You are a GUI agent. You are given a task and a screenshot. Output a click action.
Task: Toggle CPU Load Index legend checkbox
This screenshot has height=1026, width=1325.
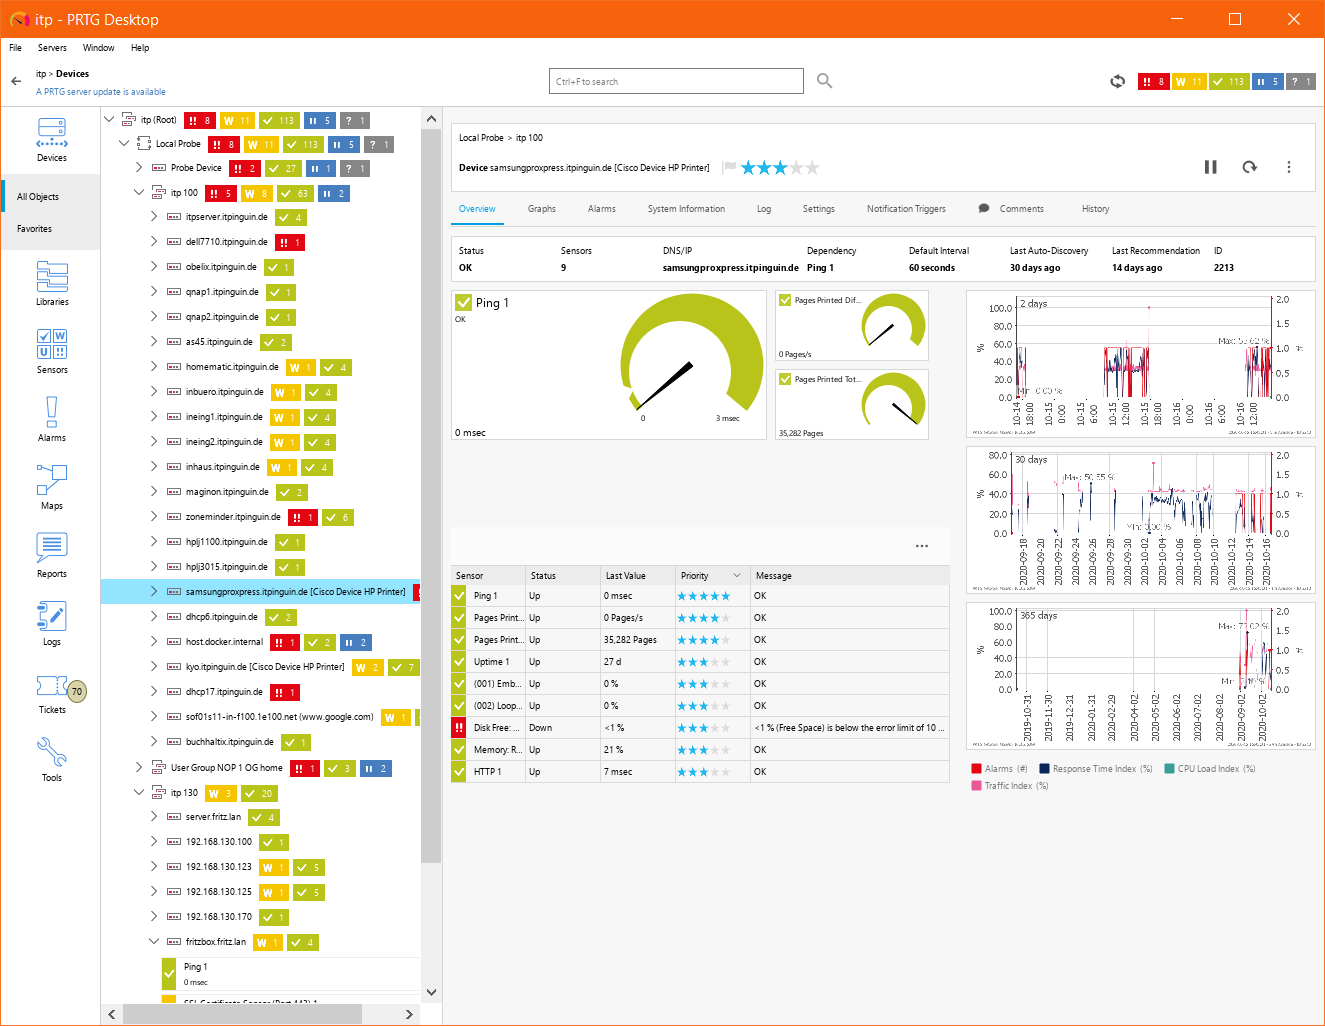point(1169,769)
